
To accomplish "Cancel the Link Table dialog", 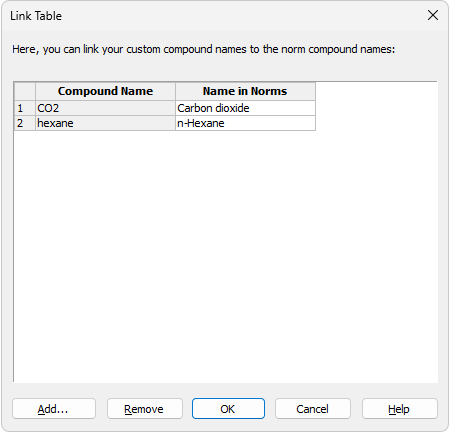I will [x=313, y=409].
